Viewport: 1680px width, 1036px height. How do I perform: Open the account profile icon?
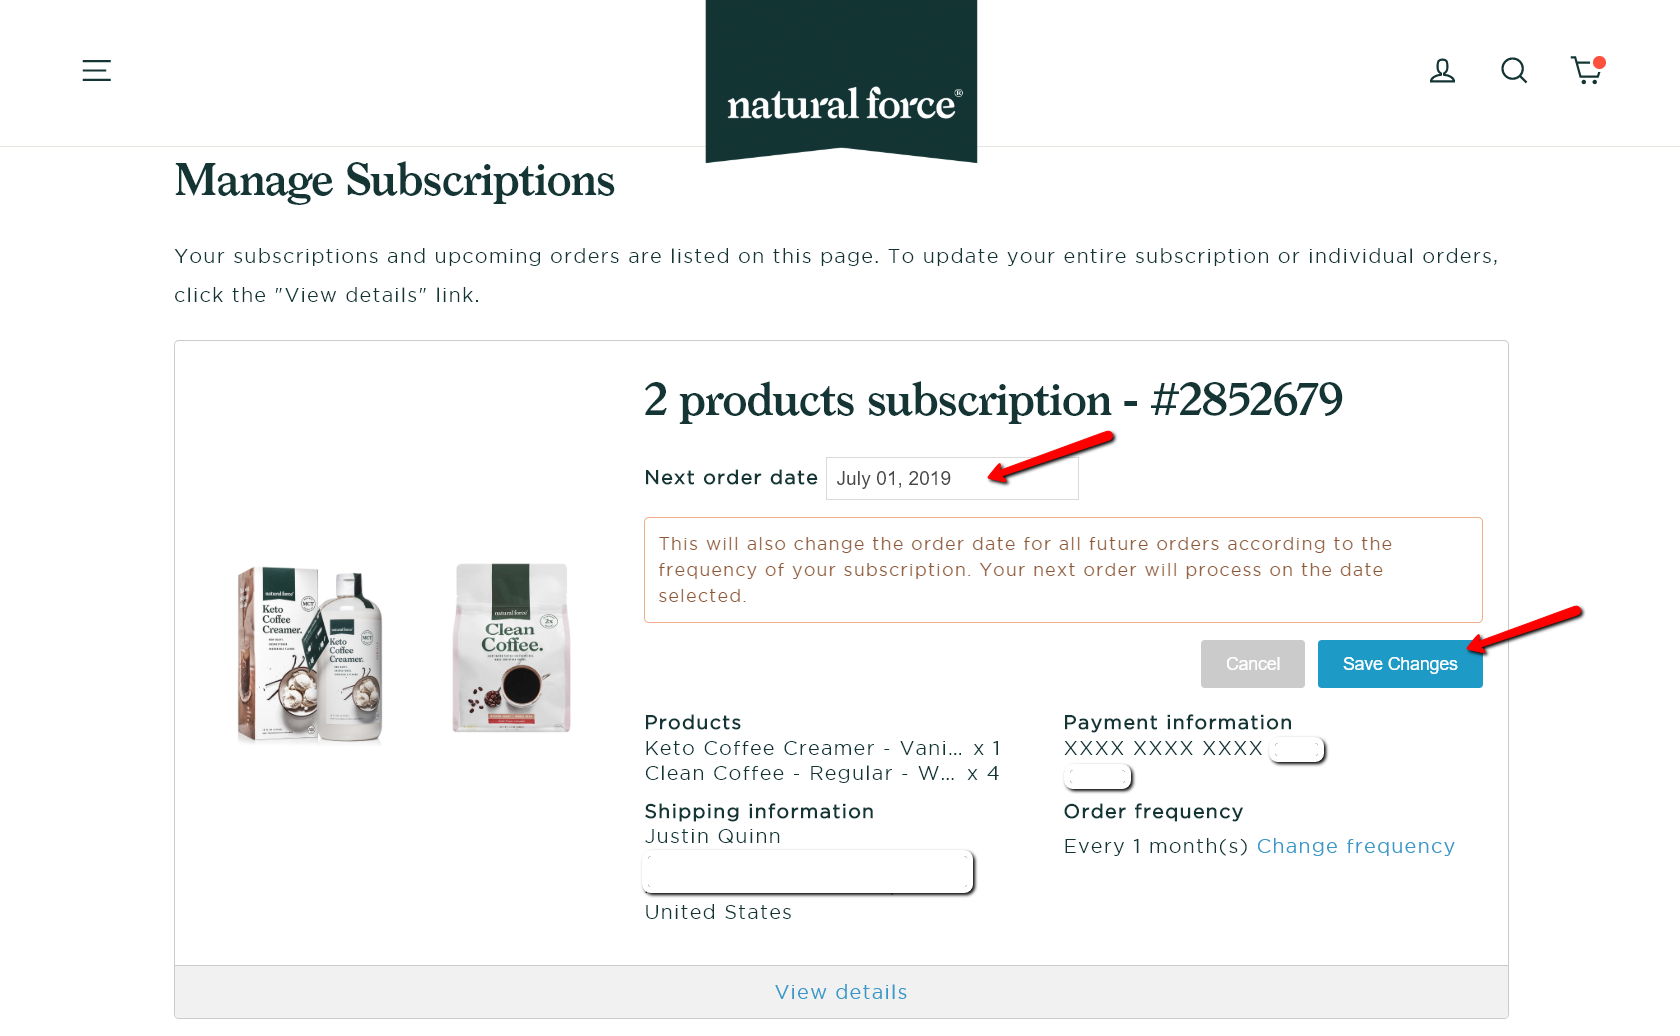pos(1442,70)
